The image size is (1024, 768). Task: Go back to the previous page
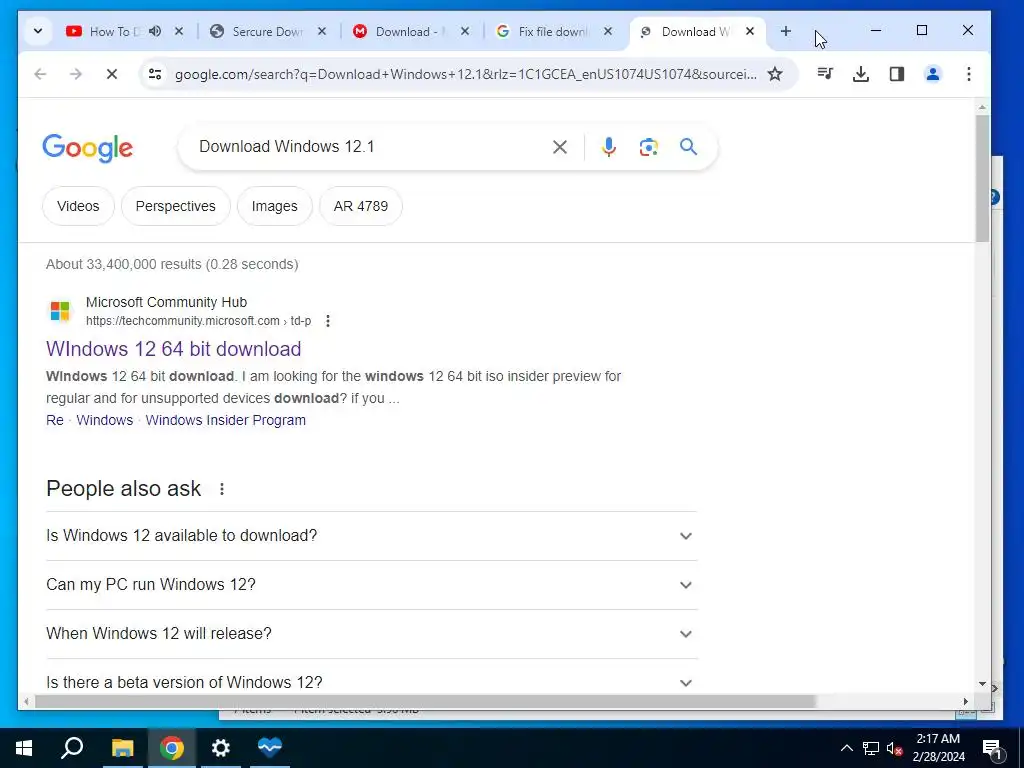coord(40,74)
